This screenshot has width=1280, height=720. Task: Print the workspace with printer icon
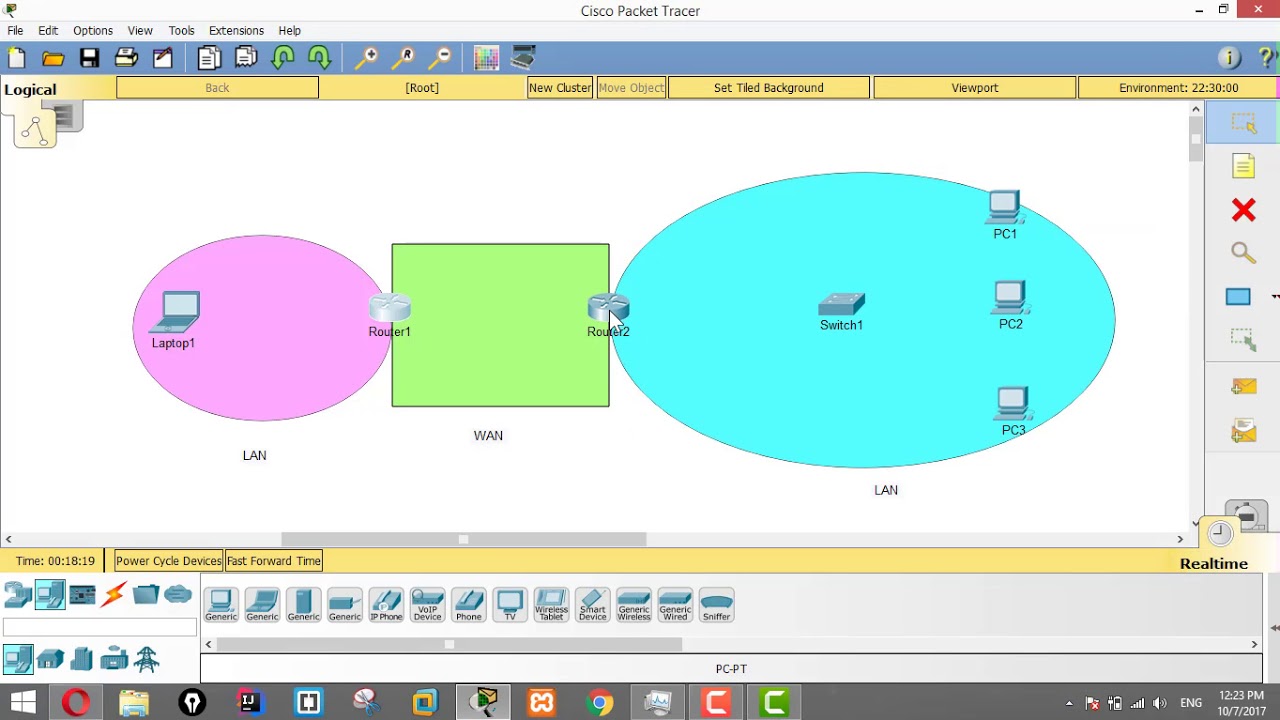point(126,58)
